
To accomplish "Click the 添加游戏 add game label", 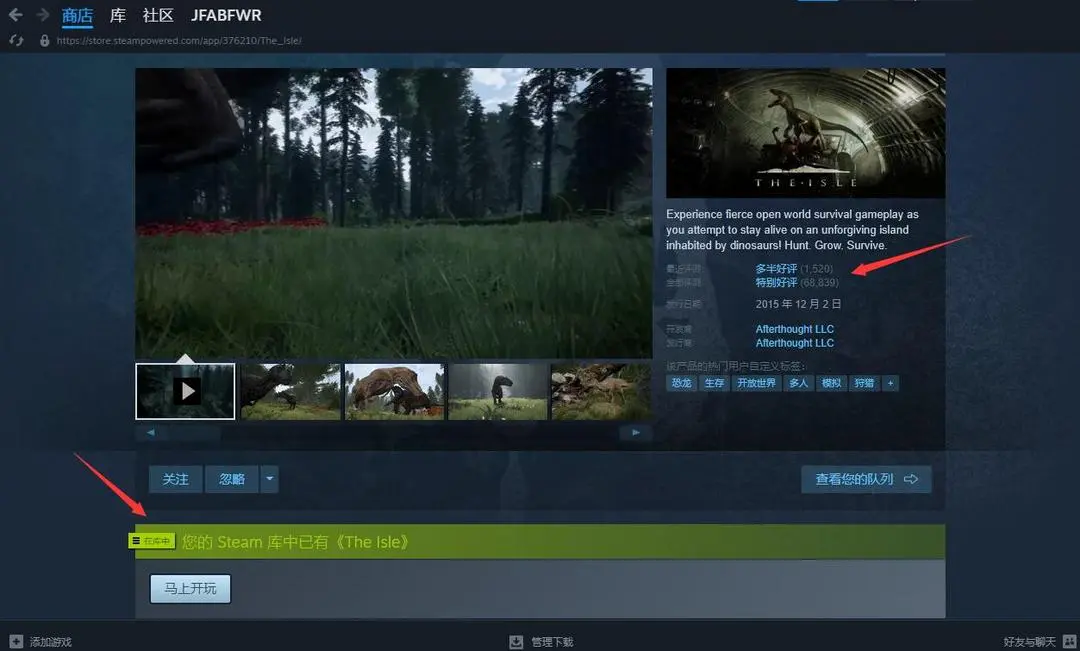I will (50, 642).
